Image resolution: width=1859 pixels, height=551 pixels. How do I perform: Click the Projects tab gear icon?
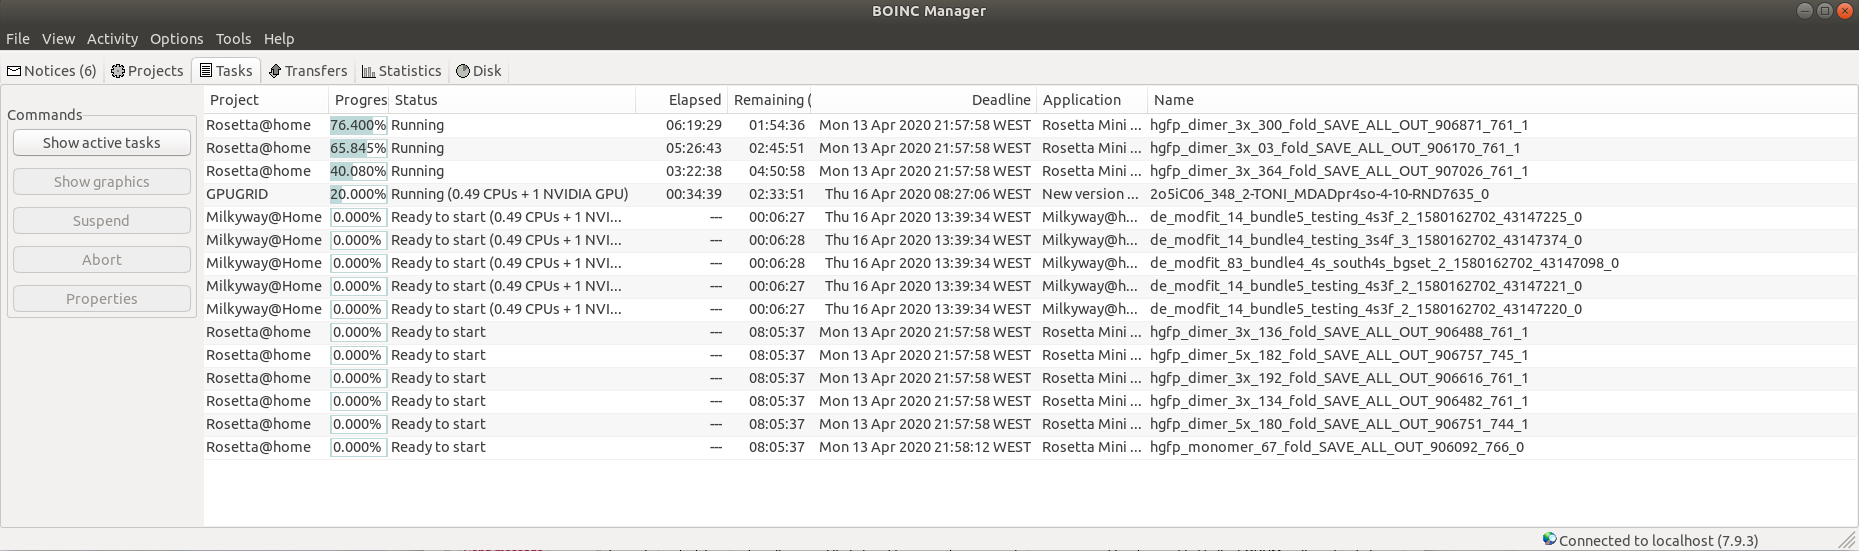coord(118,71)
